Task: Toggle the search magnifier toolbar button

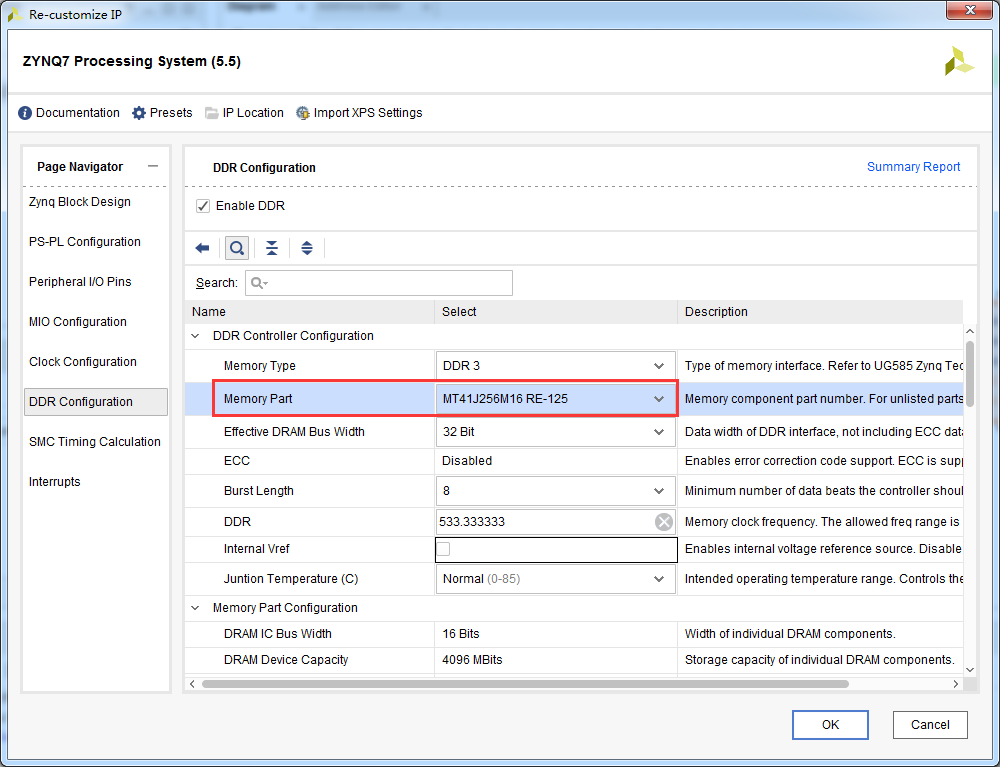Action: [x=237, y=248]
